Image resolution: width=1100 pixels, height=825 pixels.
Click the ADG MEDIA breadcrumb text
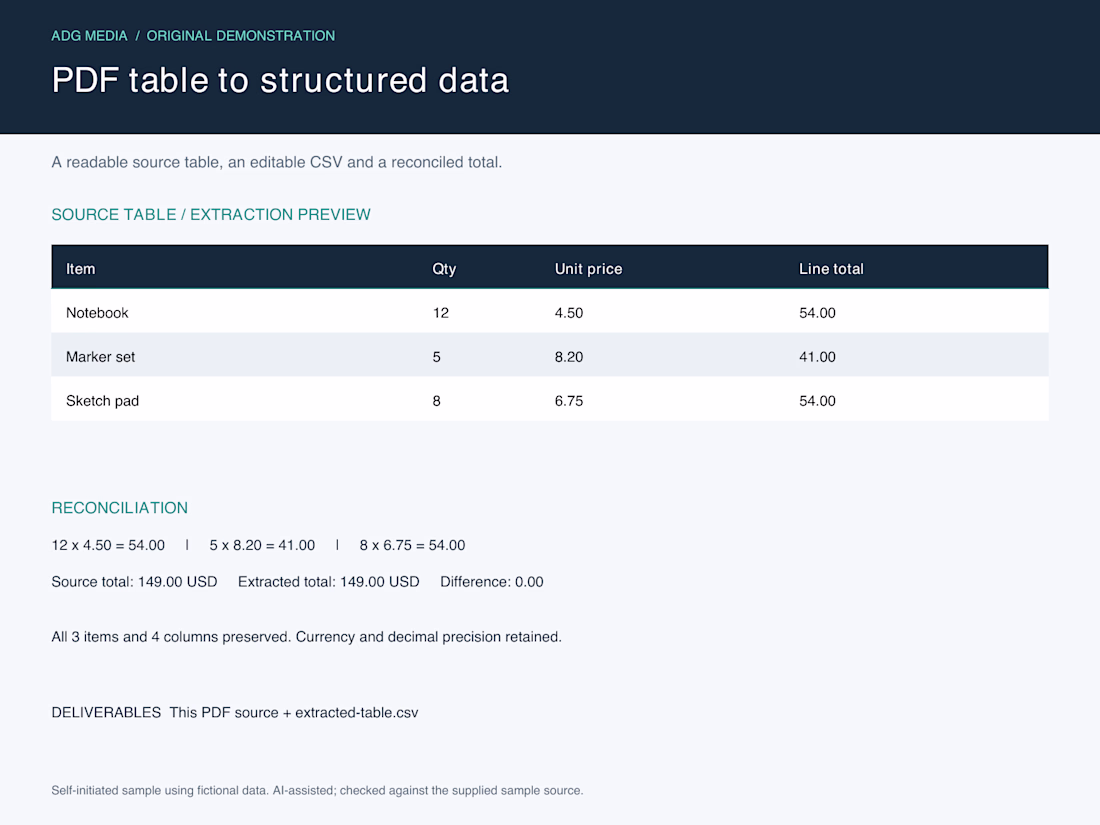89,36
